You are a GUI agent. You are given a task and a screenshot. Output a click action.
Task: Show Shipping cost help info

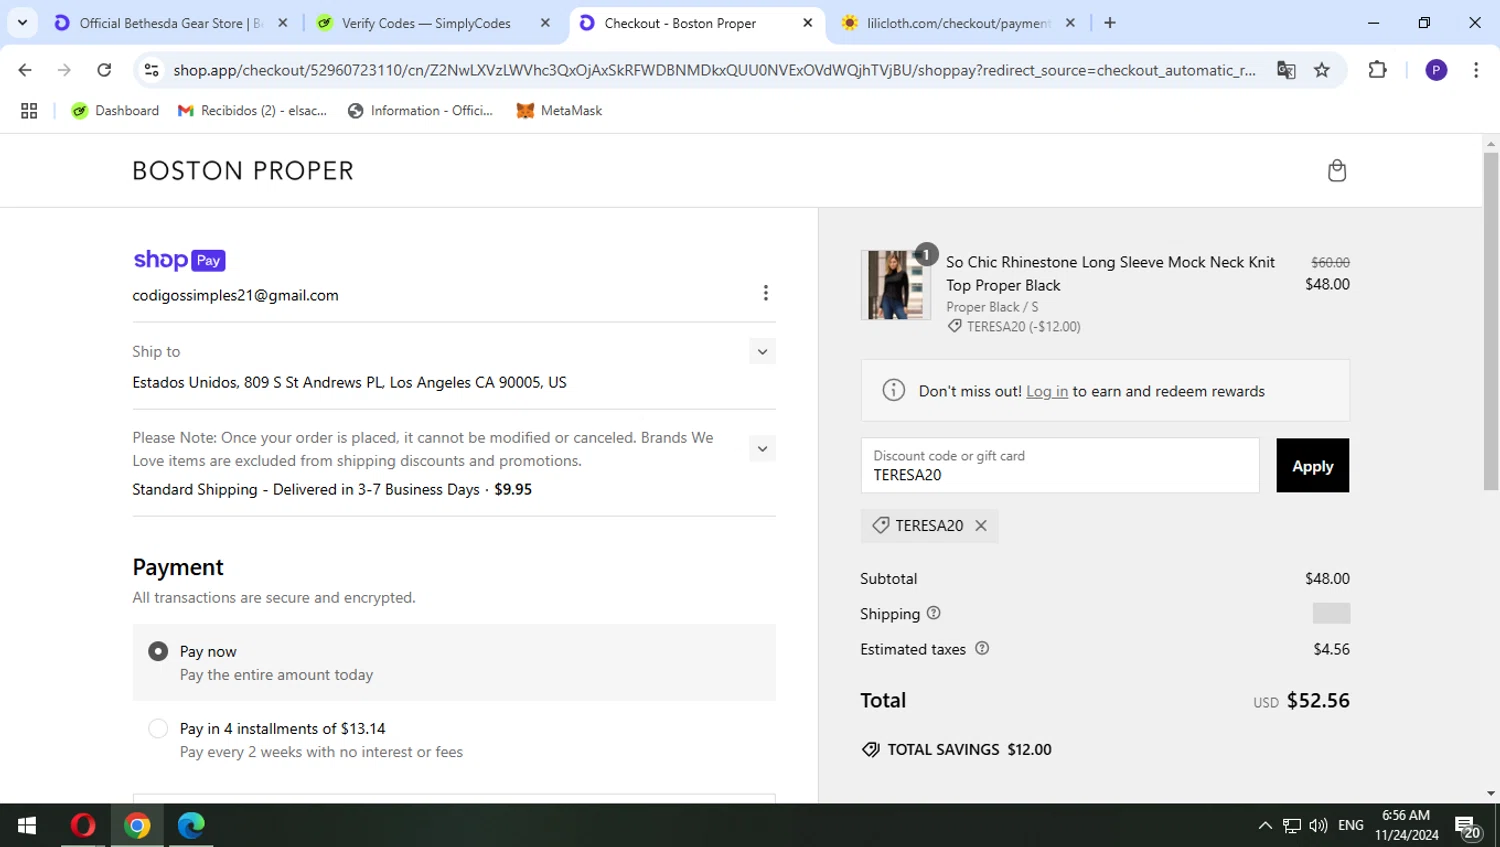point(933,613)
